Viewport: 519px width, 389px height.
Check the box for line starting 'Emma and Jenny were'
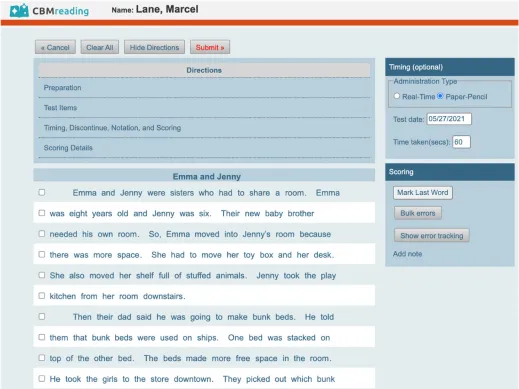click(x=42, y=192)
